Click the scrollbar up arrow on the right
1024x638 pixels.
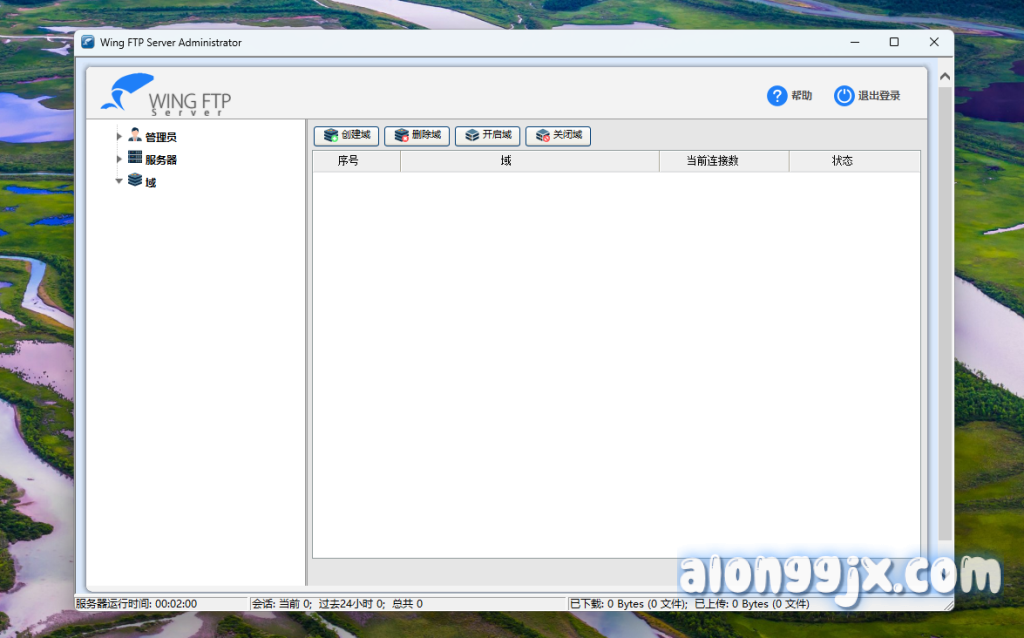(x=945, y=76)
